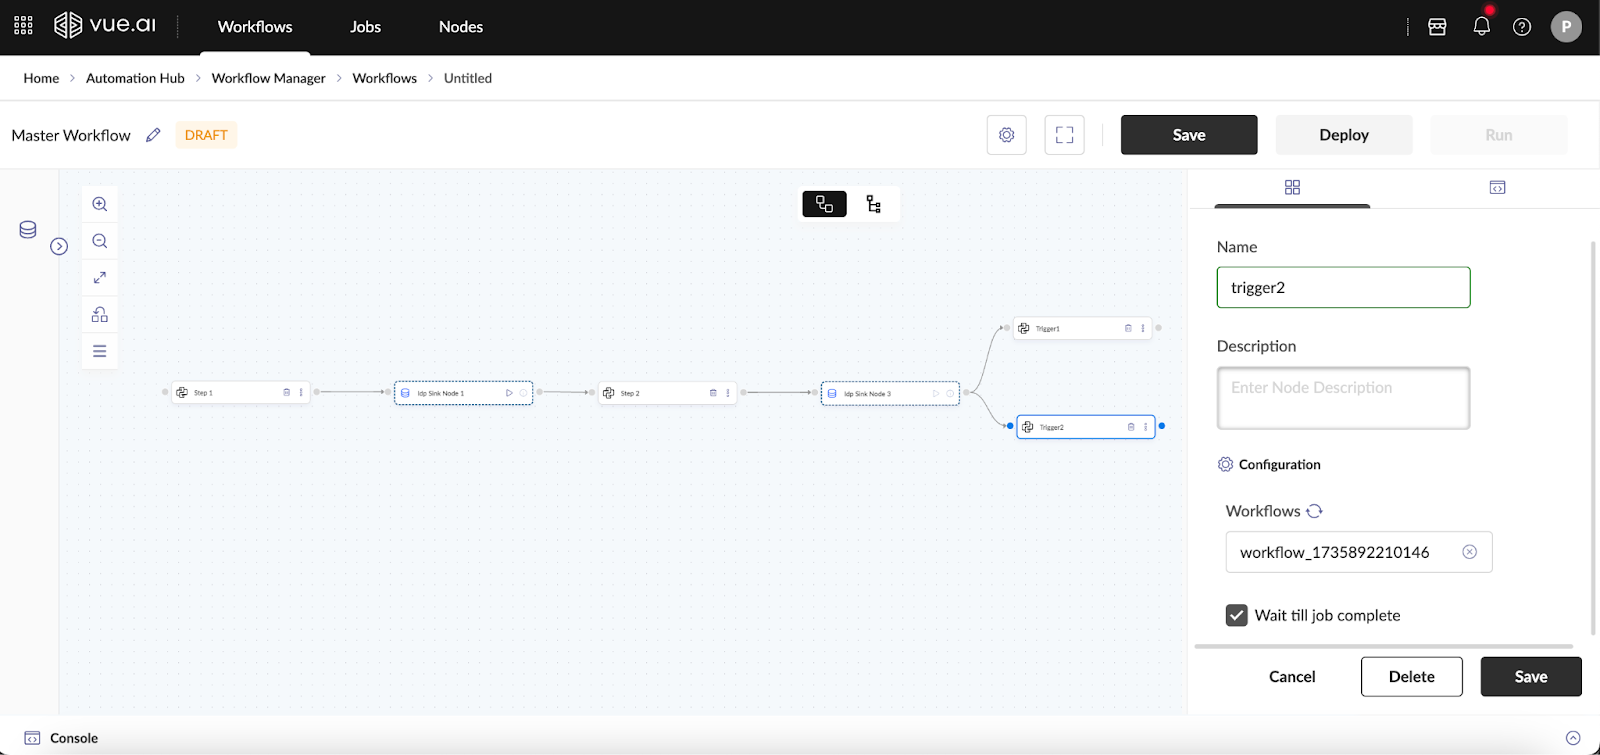
Task: Refresh the Workflows list icon
Action: [1314, 511]
